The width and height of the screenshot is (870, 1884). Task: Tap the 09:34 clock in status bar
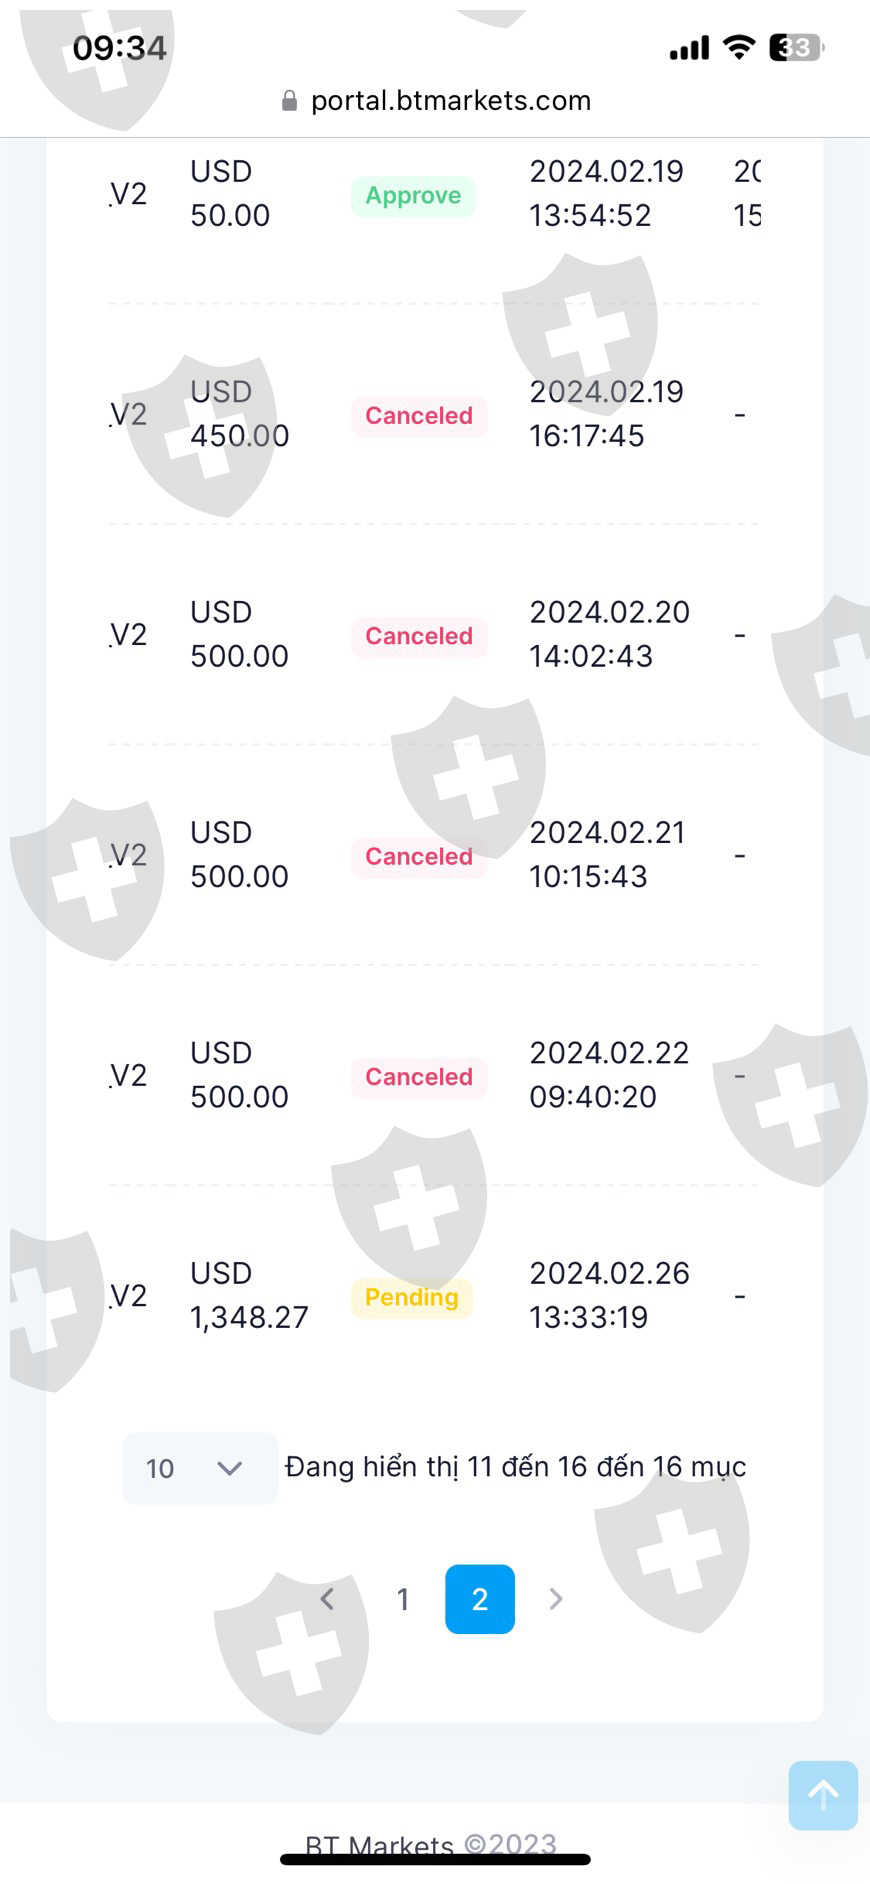point(120,48)
